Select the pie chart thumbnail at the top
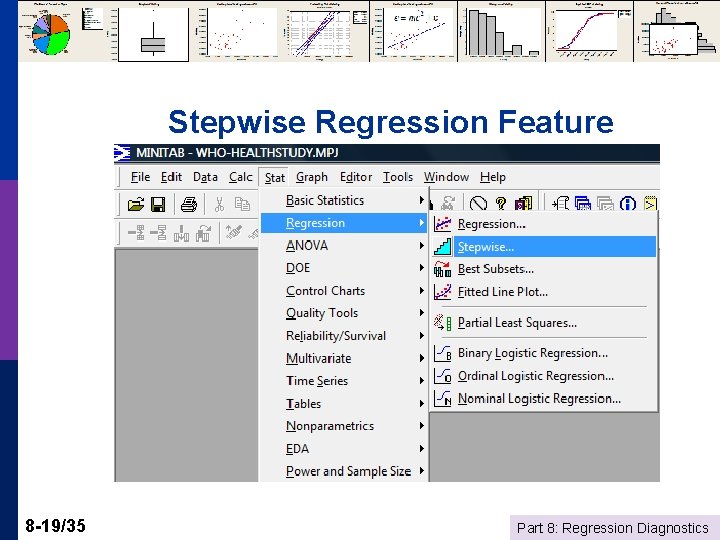 (x=51, y=33)
